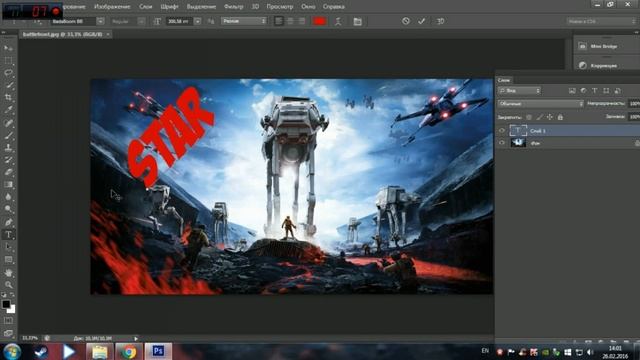Open warp text options
Screen dimensions: 640x360
click(x=338, y=21)
